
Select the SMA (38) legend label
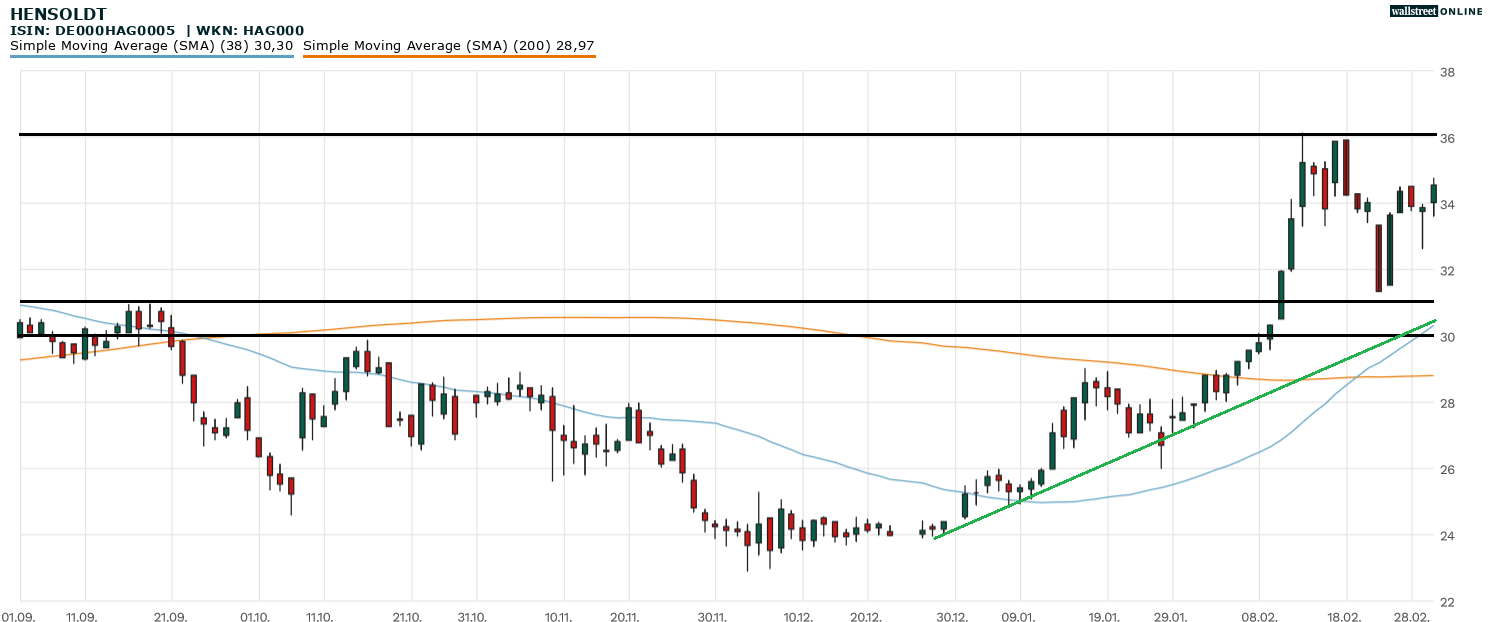(152, 45)
